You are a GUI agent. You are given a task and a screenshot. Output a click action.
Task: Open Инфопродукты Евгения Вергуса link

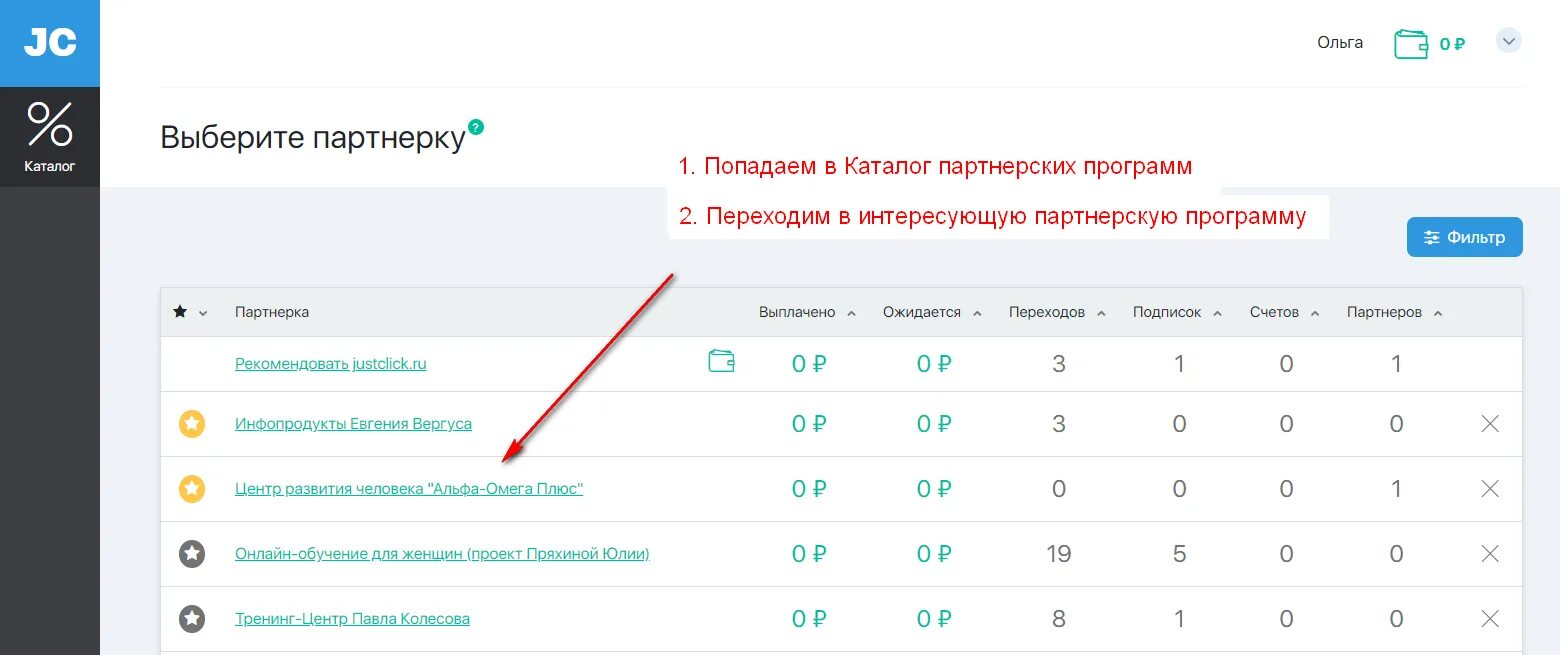click(353, 424)
